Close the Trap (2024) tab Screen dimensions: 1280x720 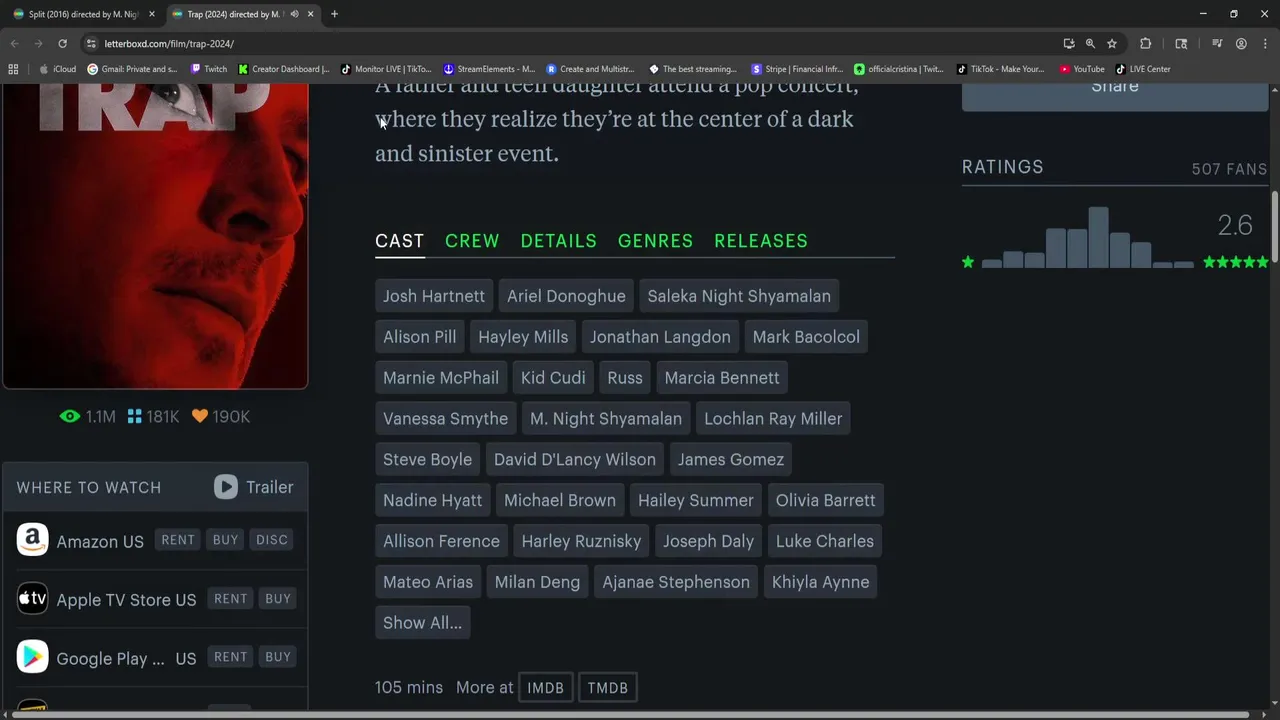tap(310, 14)
